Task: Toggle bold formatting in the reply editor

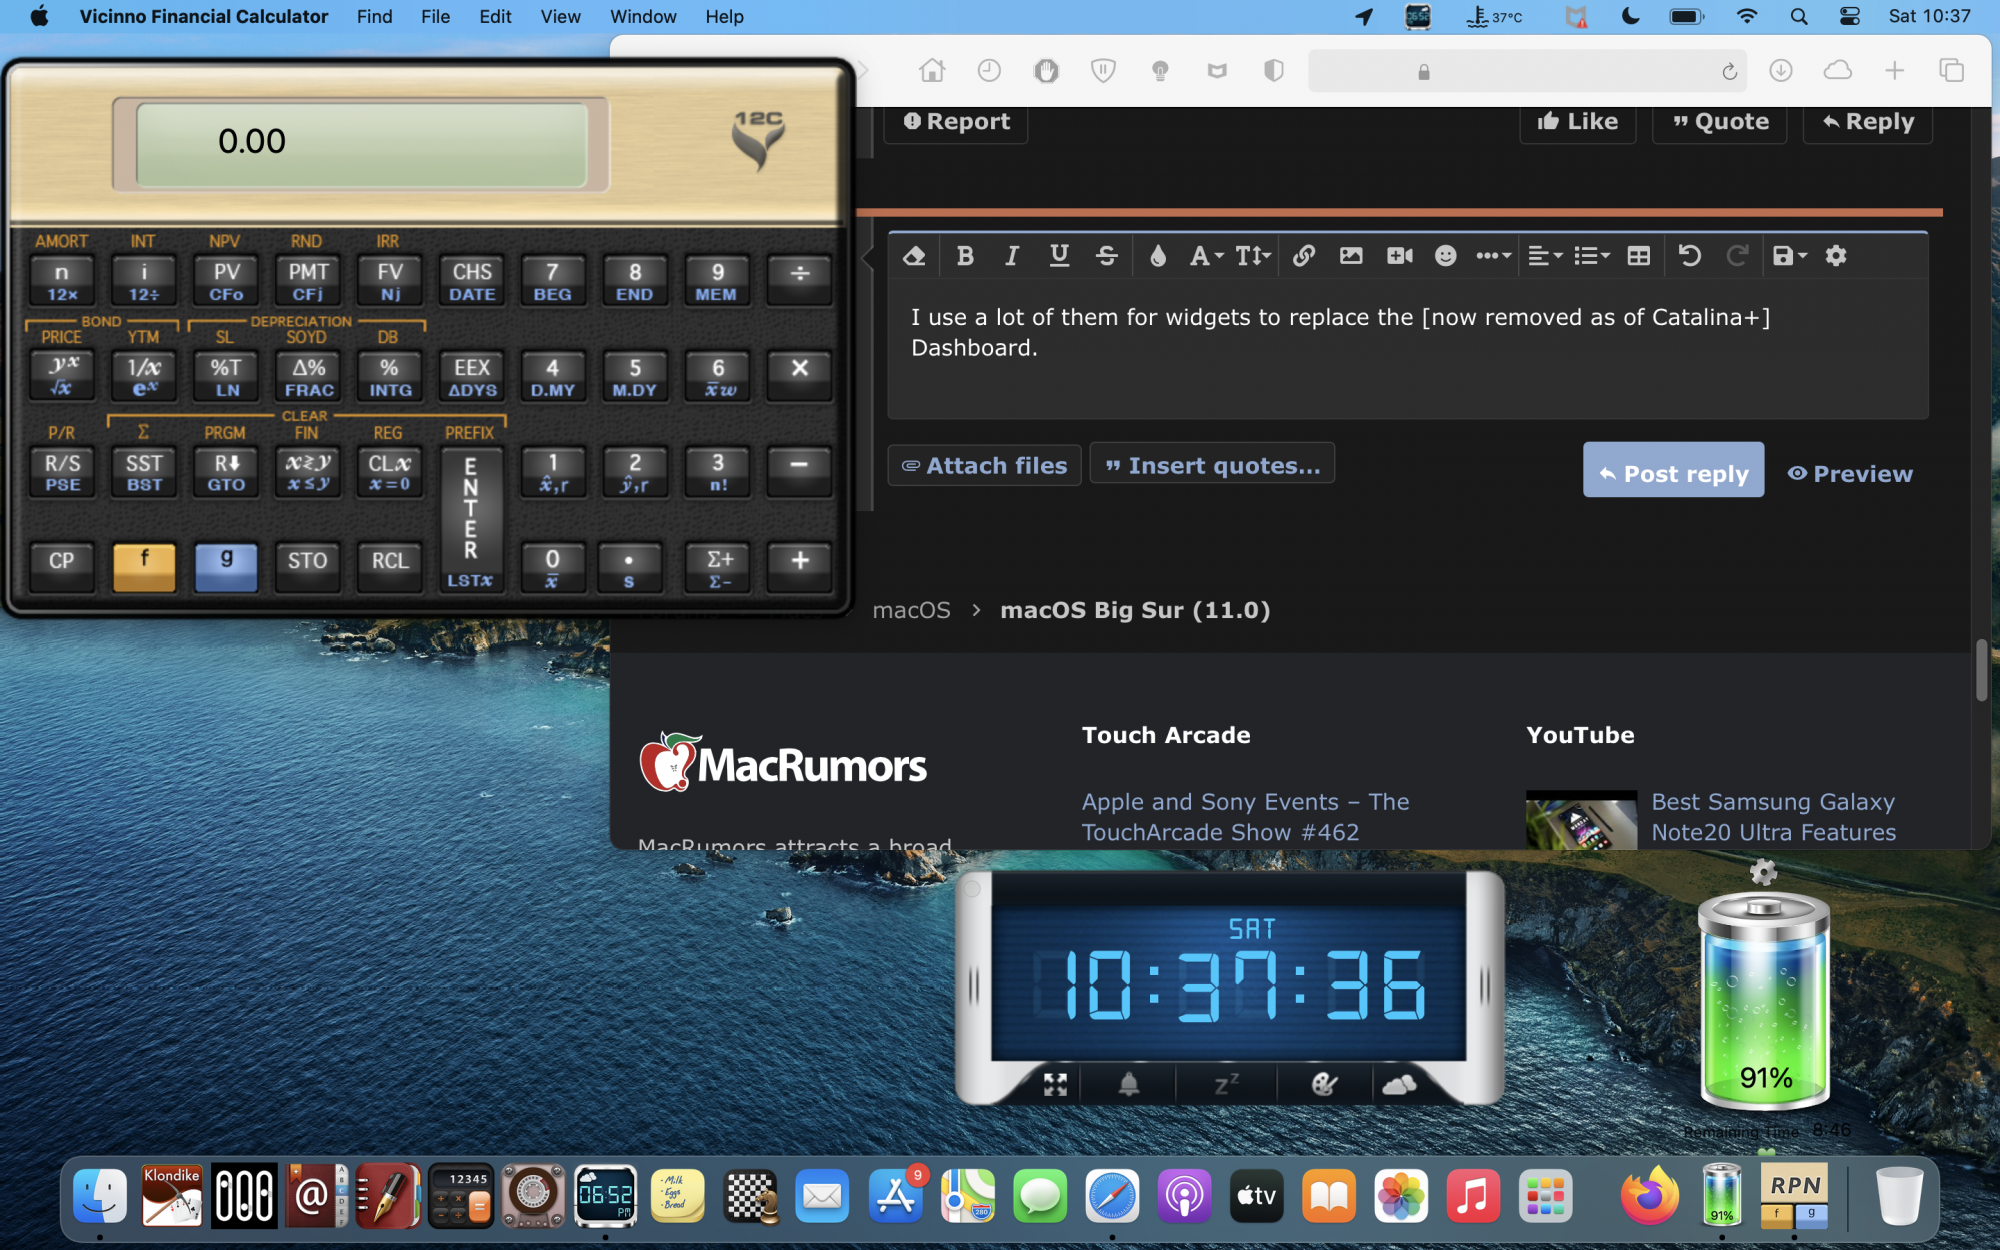Action: coord(965,256)
